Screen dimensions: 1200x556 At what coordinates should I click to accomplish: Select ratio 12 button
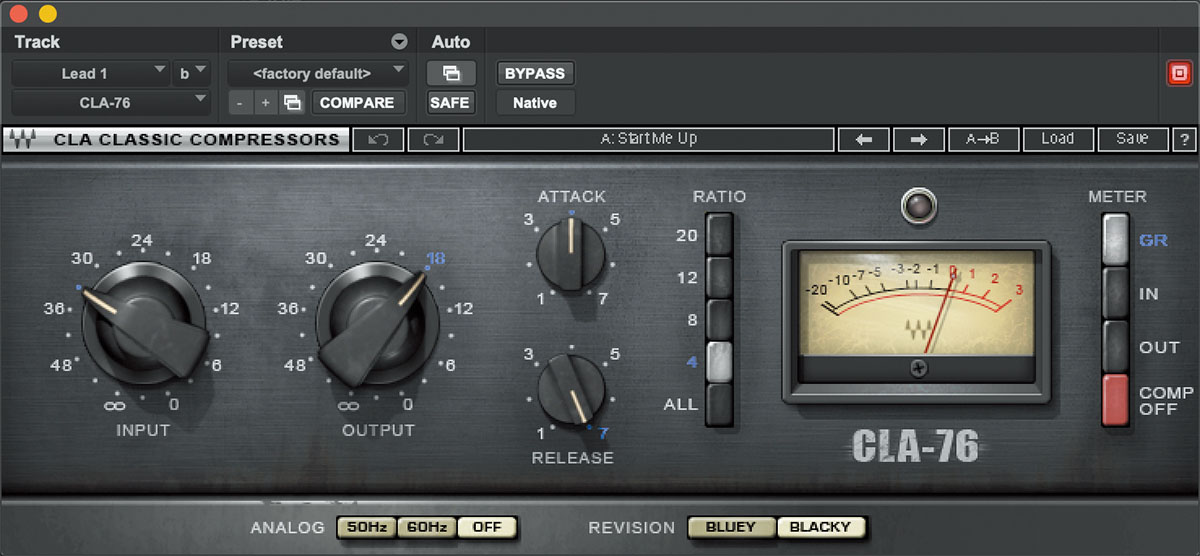point(720,277)
